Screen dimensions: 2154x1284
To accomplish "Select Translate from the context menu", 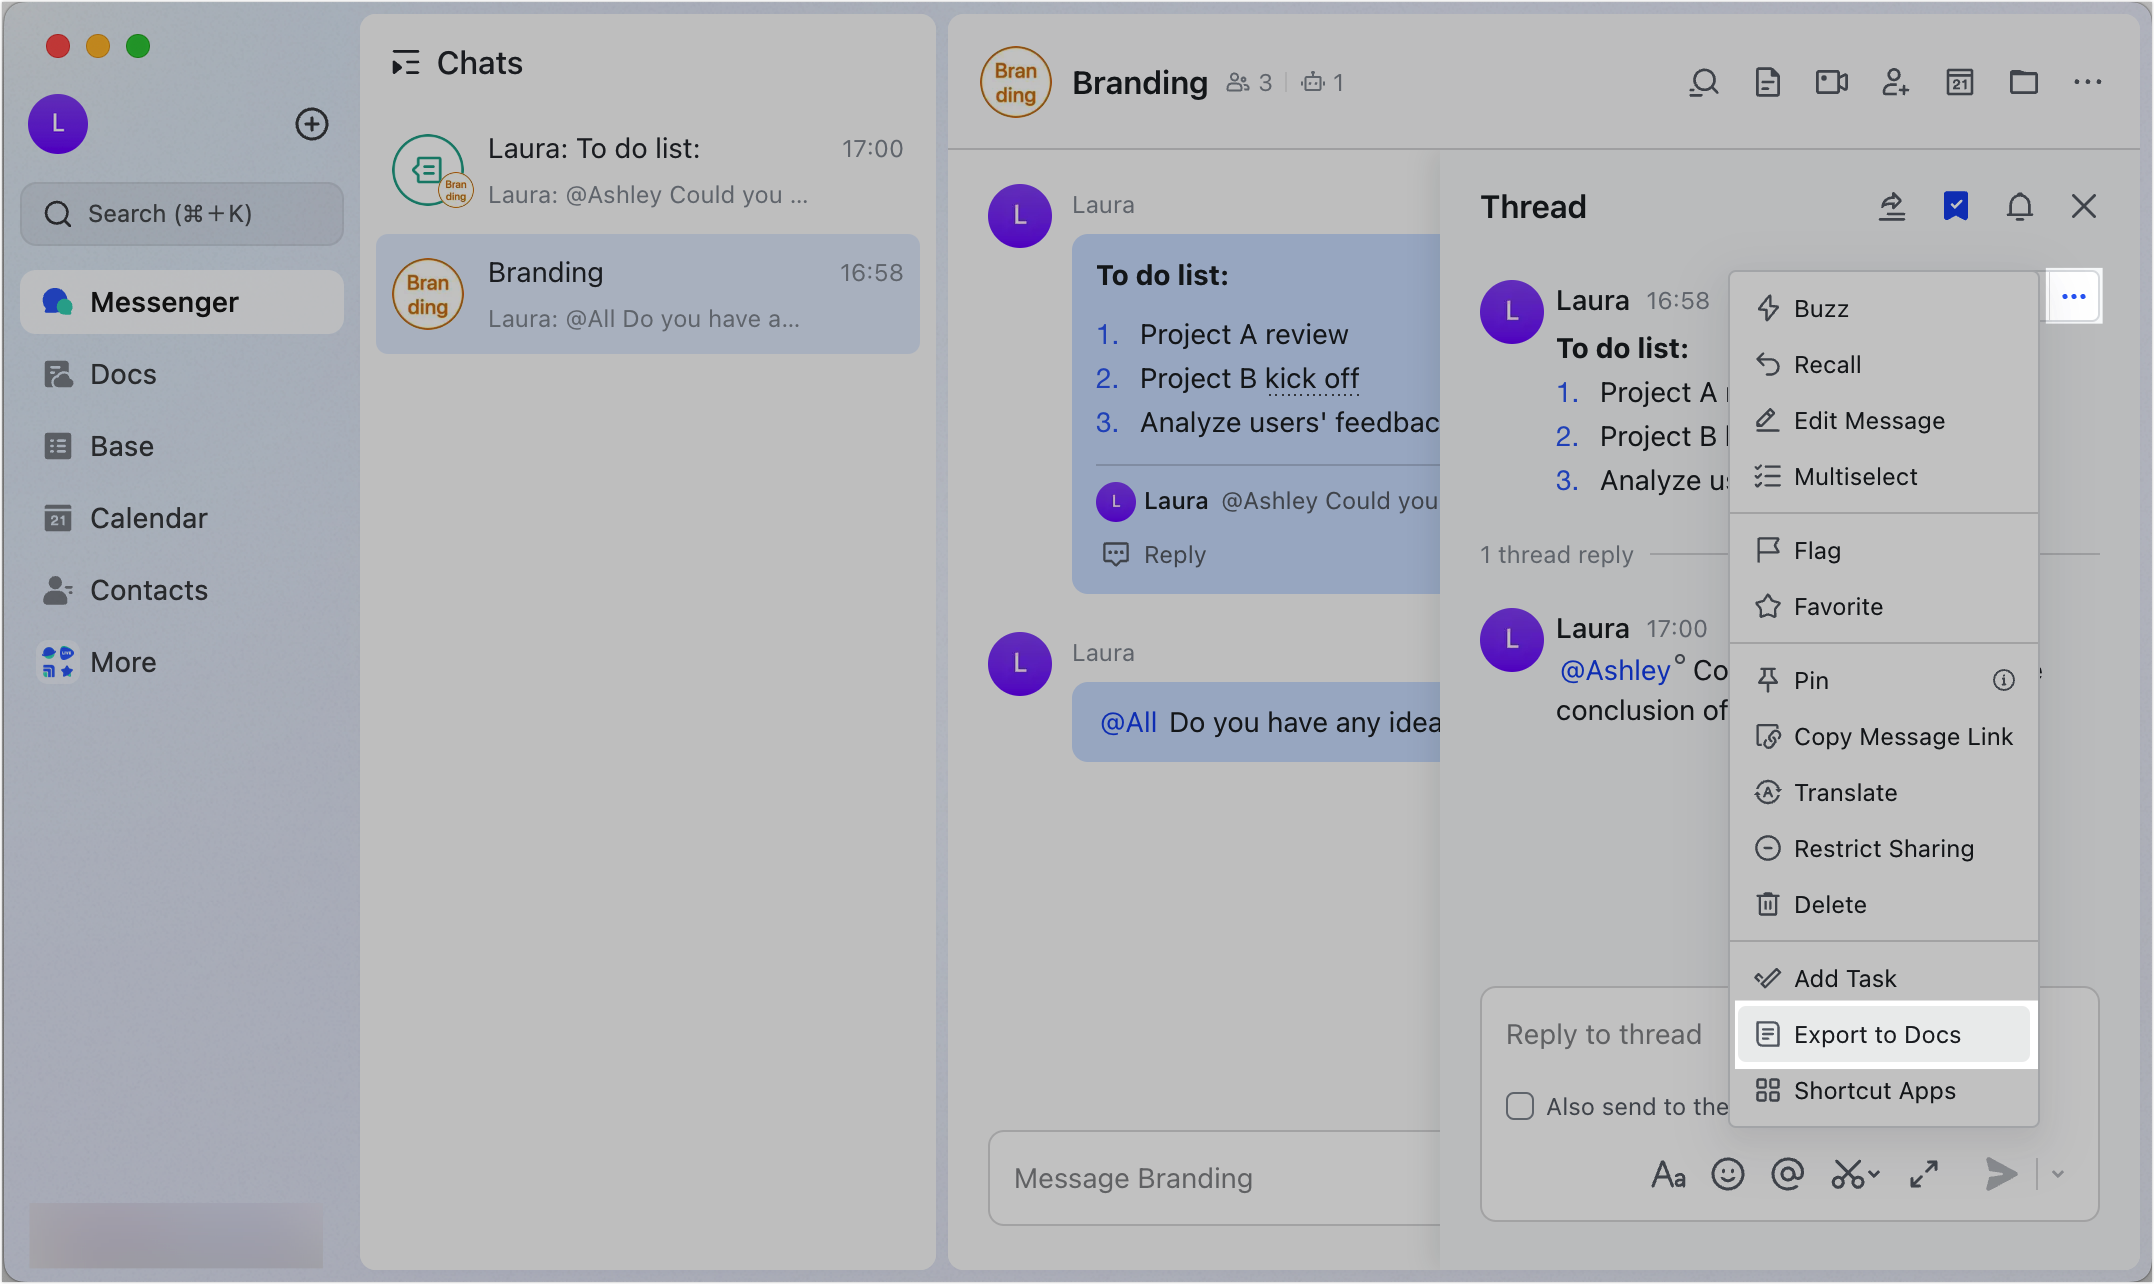I will click(1845, 792).
